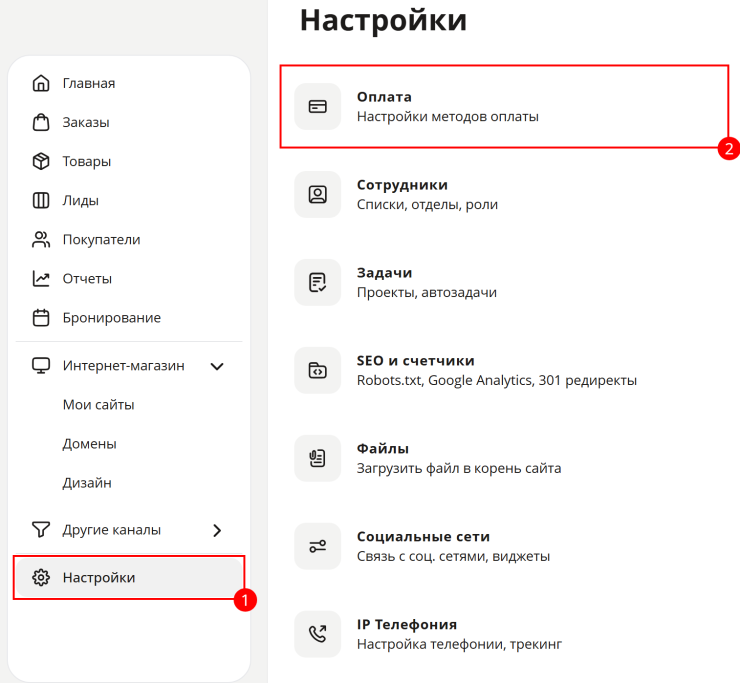Viewport: 740px width, 683px height.
Task: Collapse the Интернет-магазин section chevron
Action: tap(217, 366)
